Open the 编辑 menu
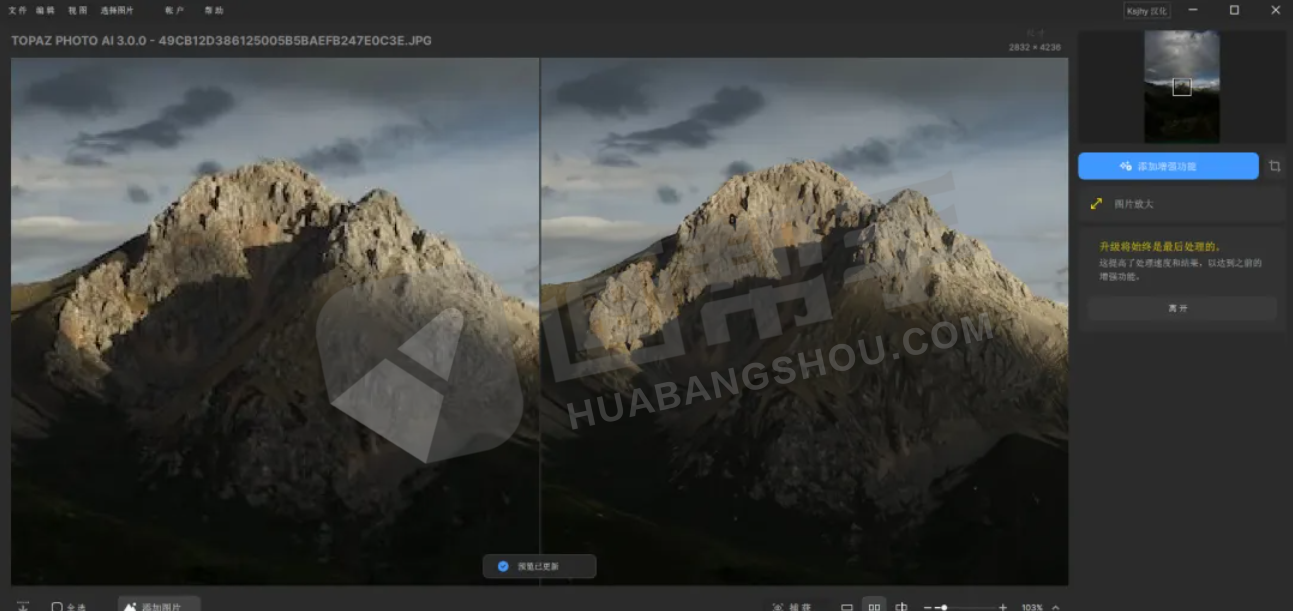 click(45, 10)
